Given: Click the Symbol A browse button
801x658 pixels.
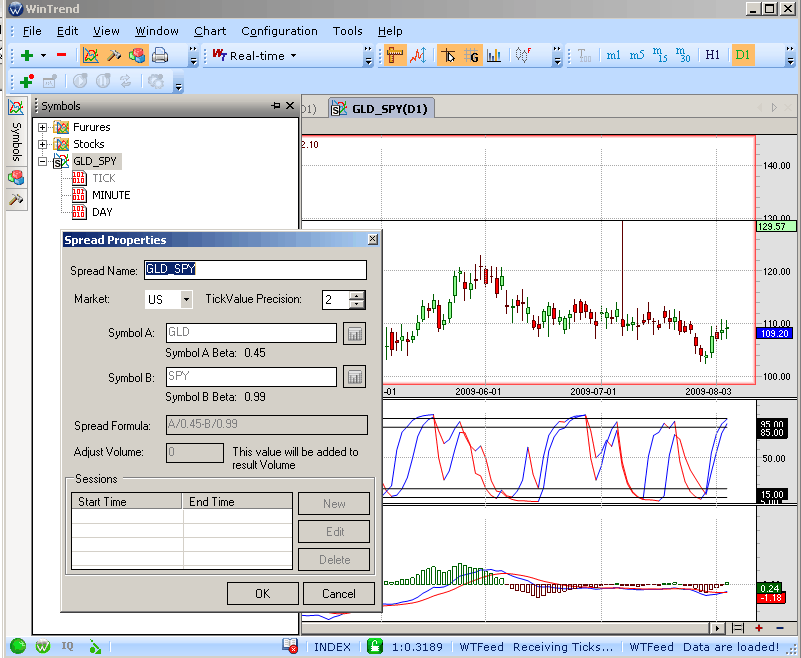Looking at the screenshot, I should click(355, 334).
